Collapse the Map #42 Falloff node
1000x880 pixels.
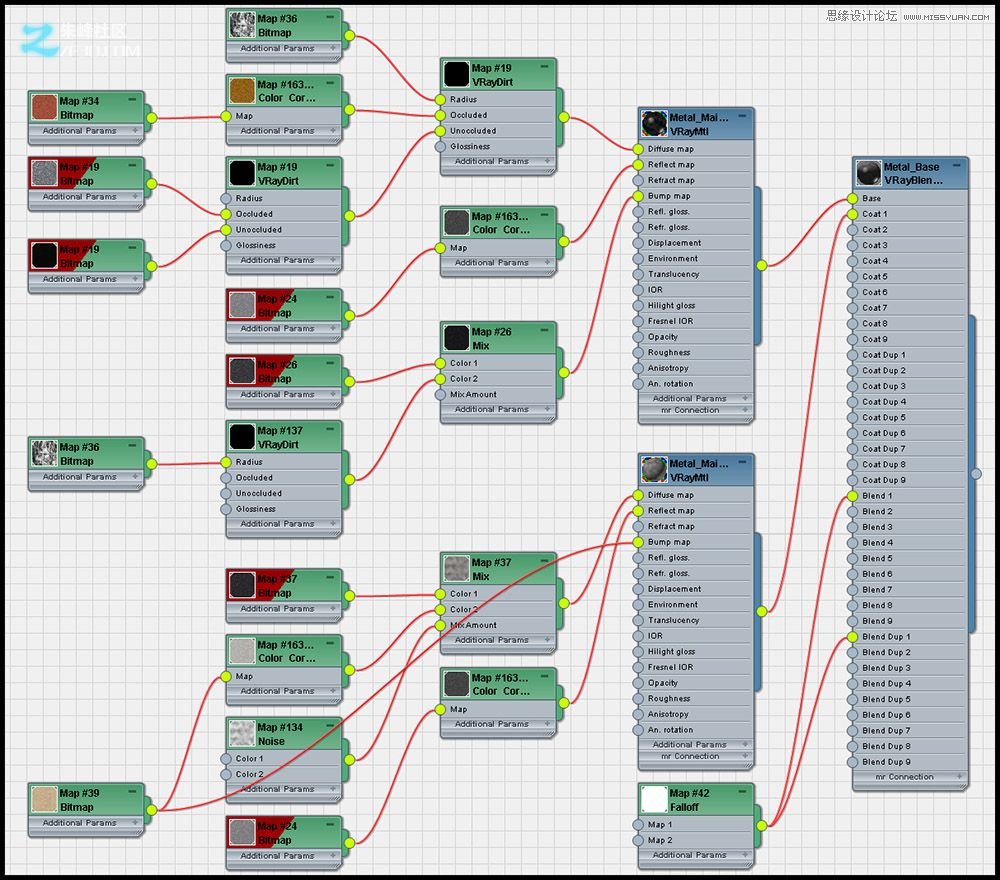click(x=742, y=791)
